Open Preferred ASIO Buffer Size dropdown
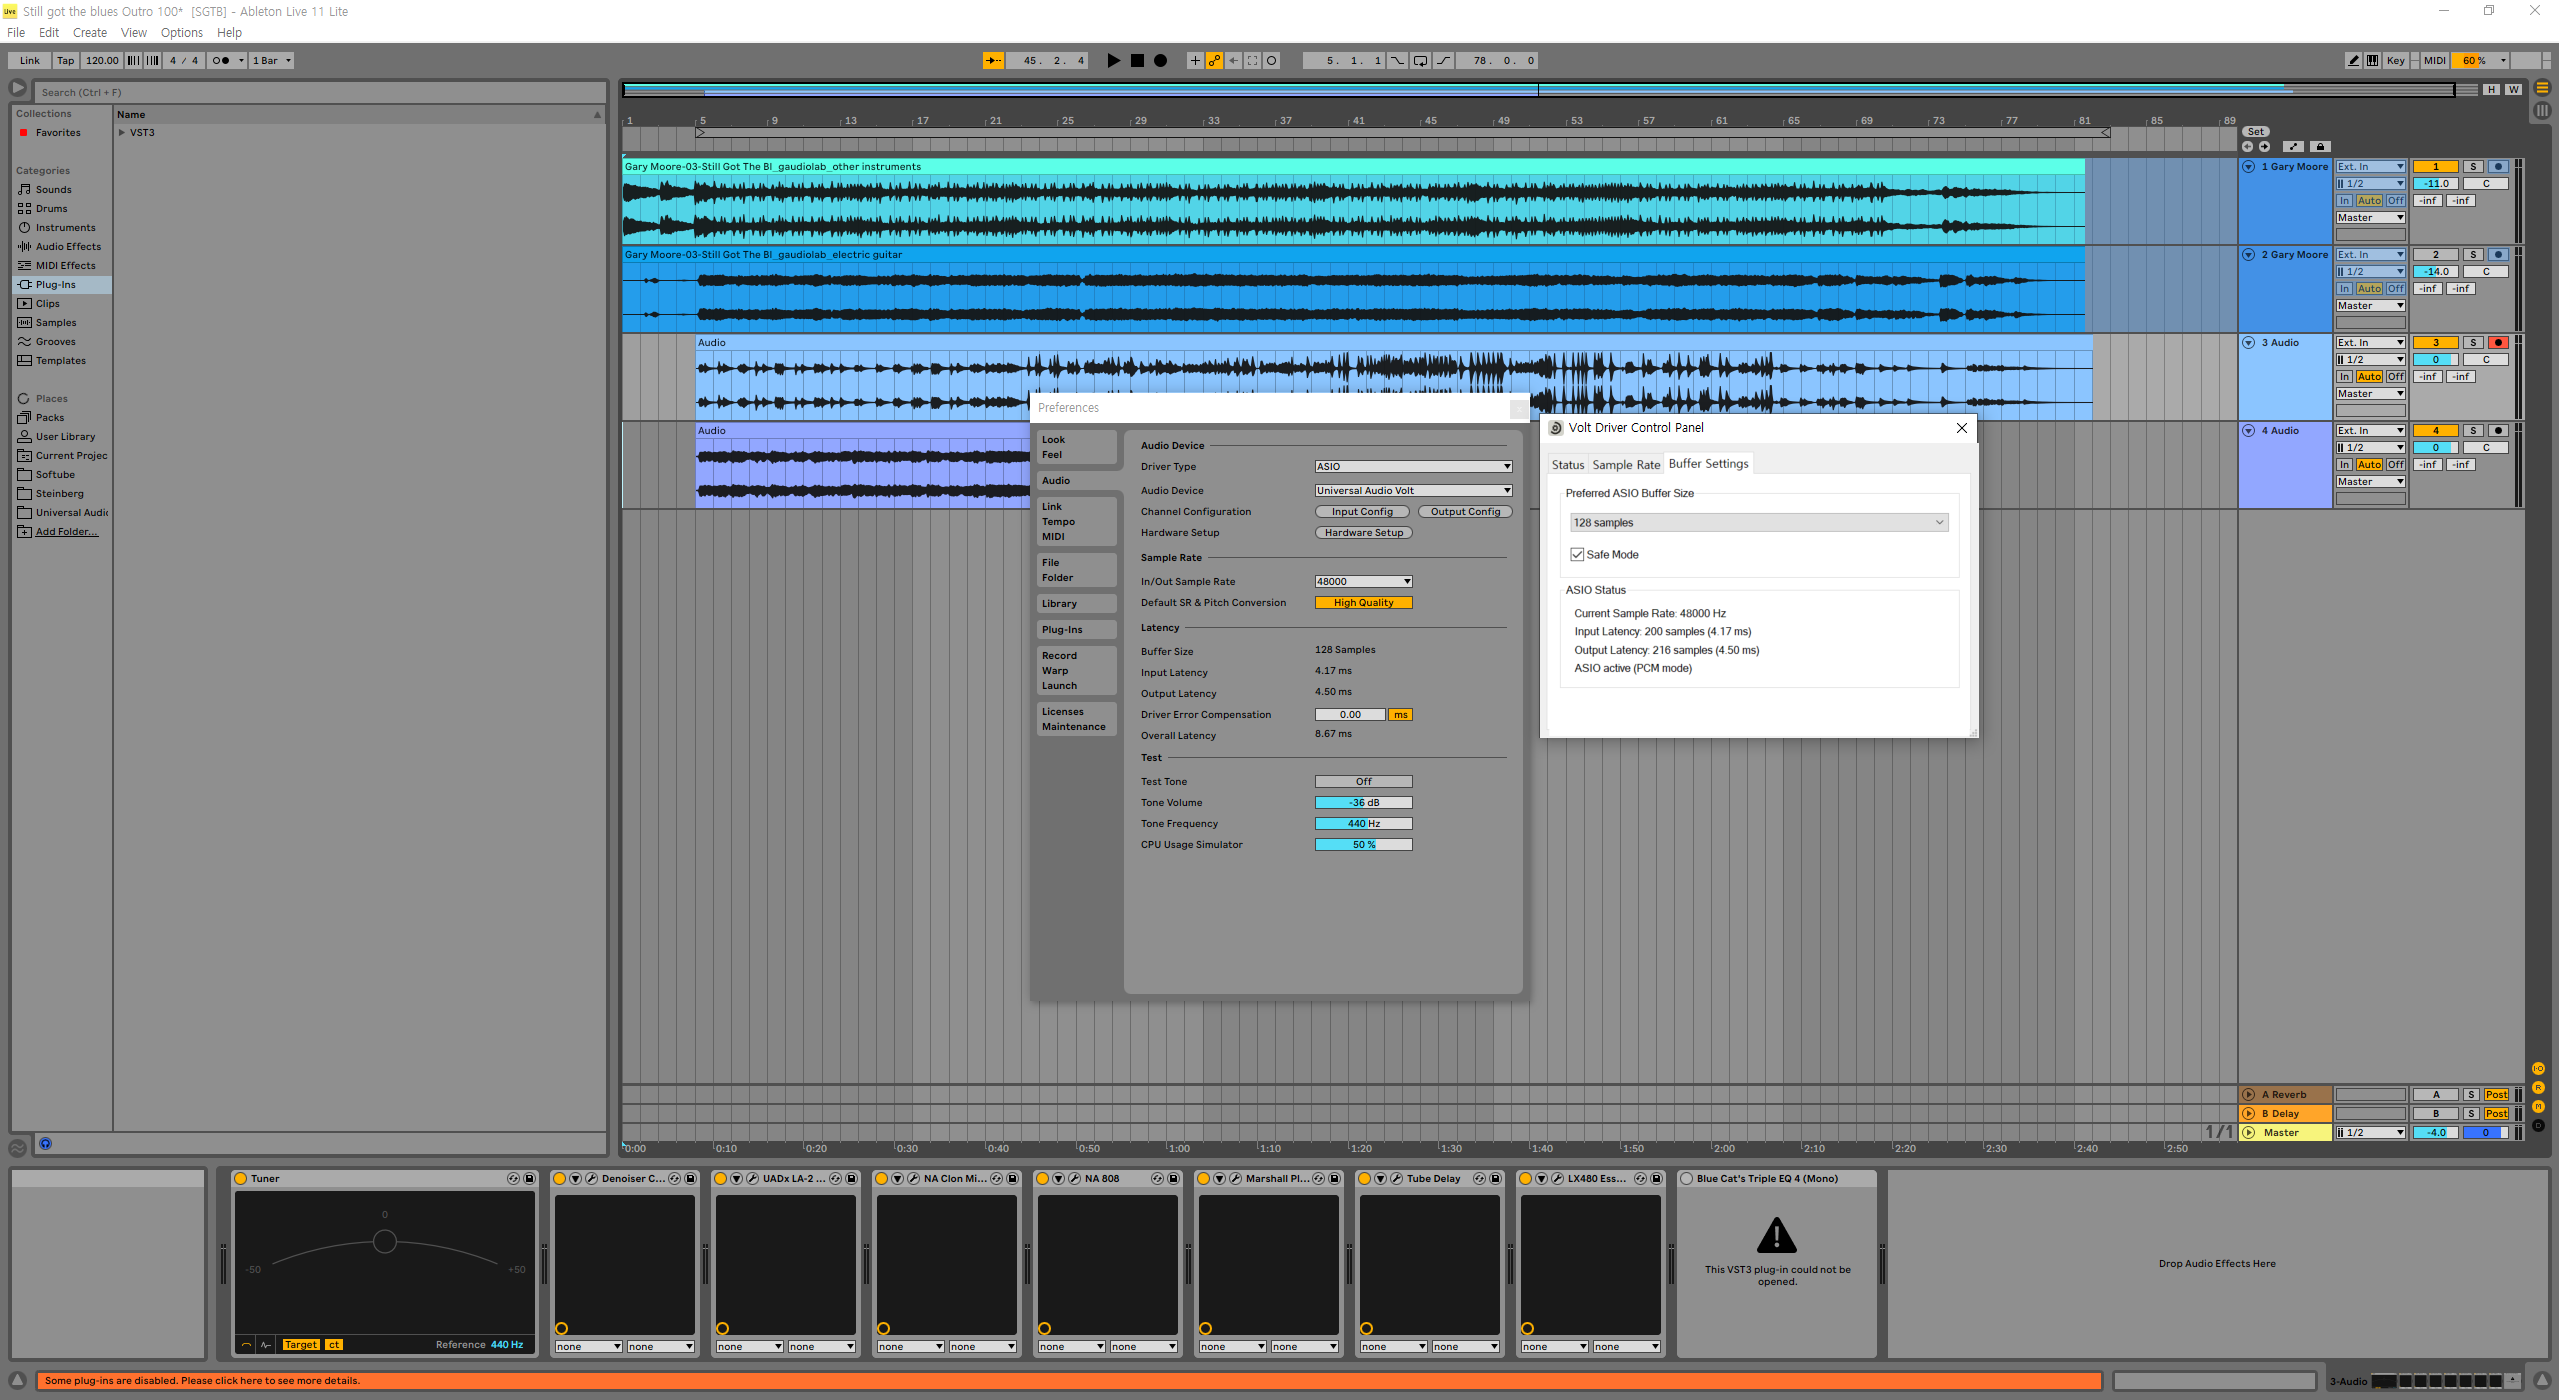This screenshot has height=1400, width=2559. point(1758,523)
